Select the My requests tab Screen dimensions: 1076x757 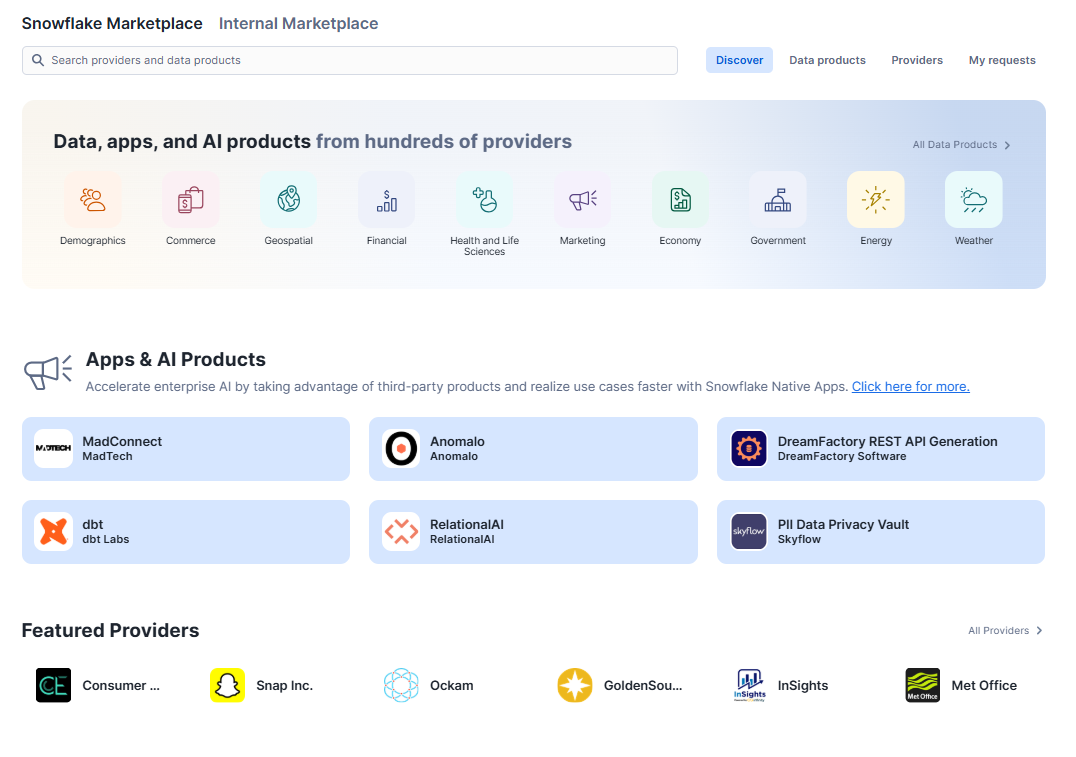pyautogui.click(x=1001, y=60)
